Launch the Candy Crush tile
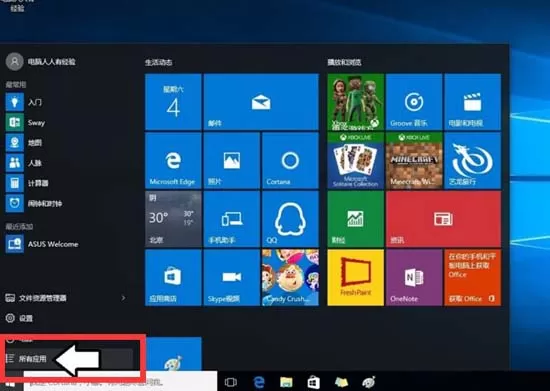The image size is (550, 391). click(x=290, y=277)
